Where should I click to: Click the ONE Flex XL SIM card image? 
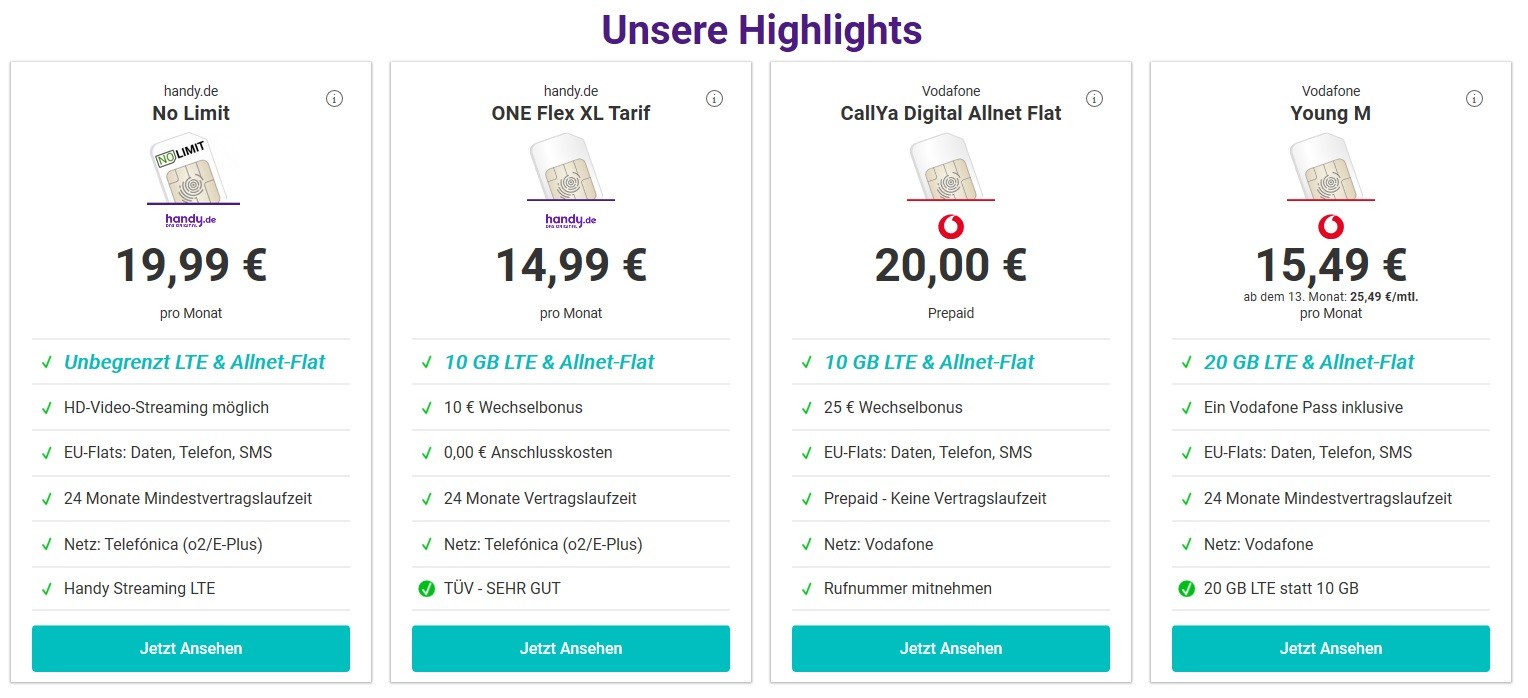[571, 168]
